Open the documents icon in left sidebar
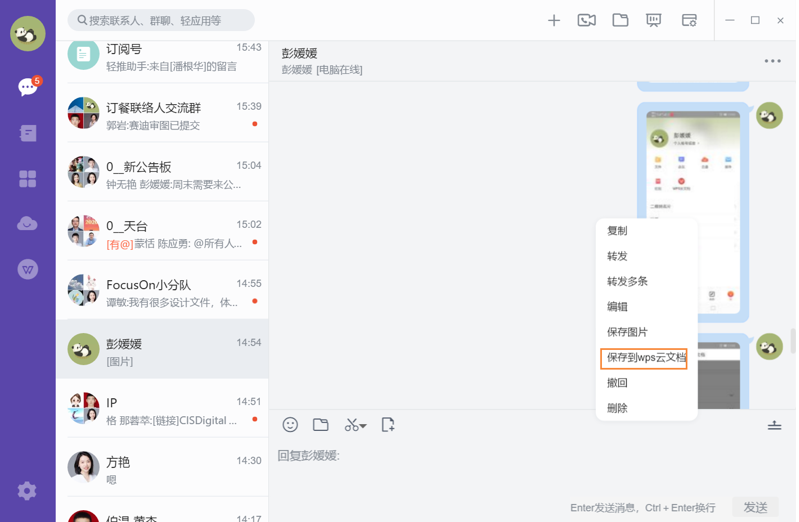Screen dimensions: 799x522 coord(27,133)
